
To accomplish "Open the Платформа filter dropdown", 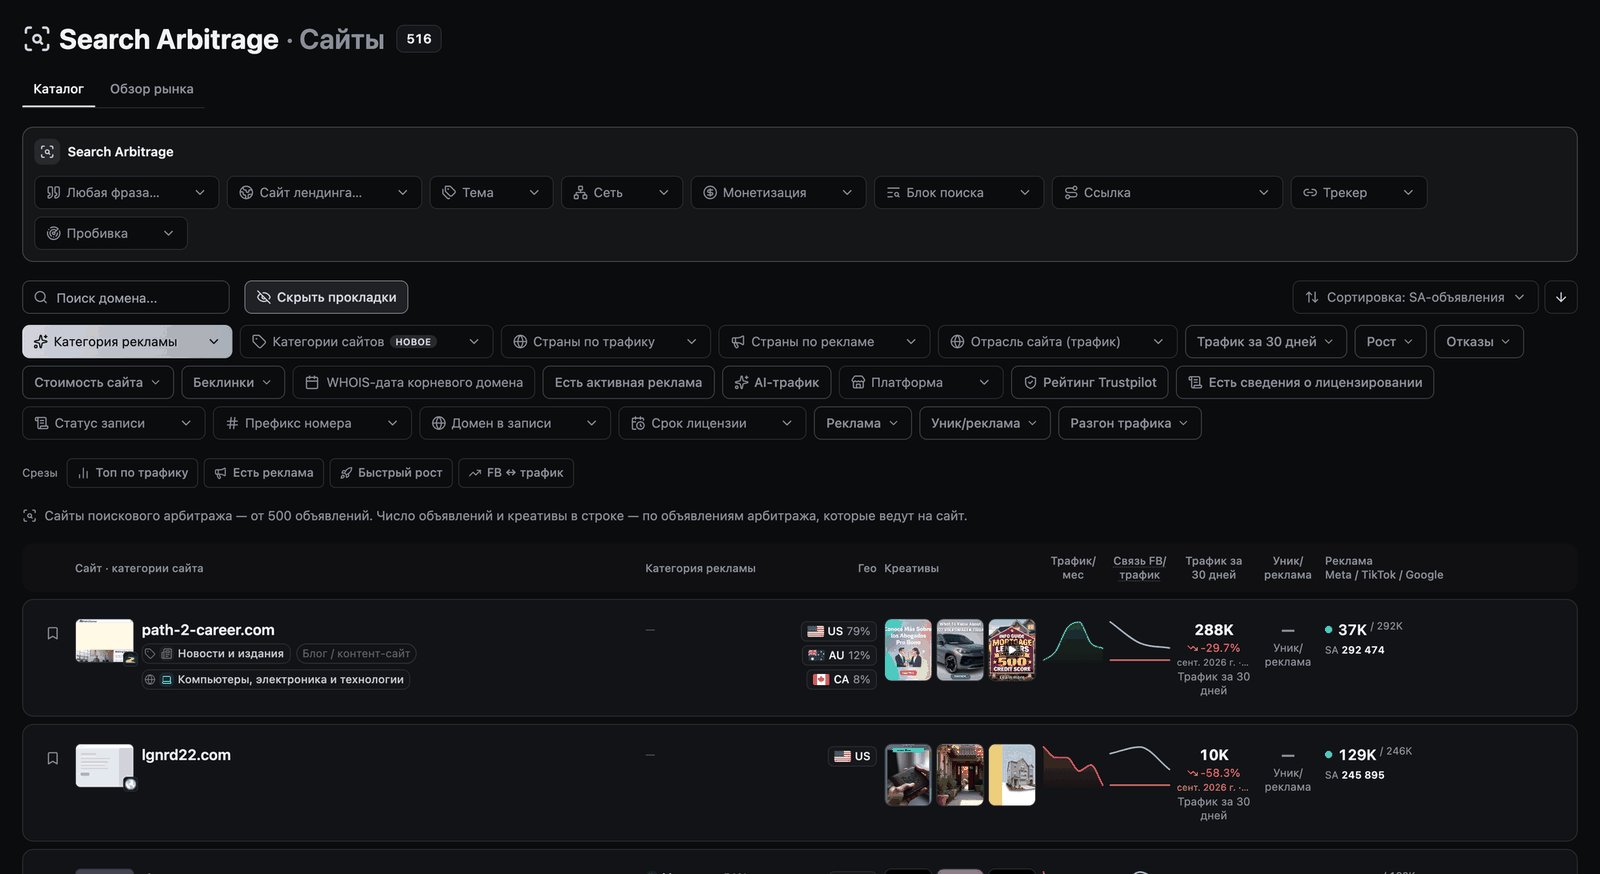I will [x=921, y=382].
